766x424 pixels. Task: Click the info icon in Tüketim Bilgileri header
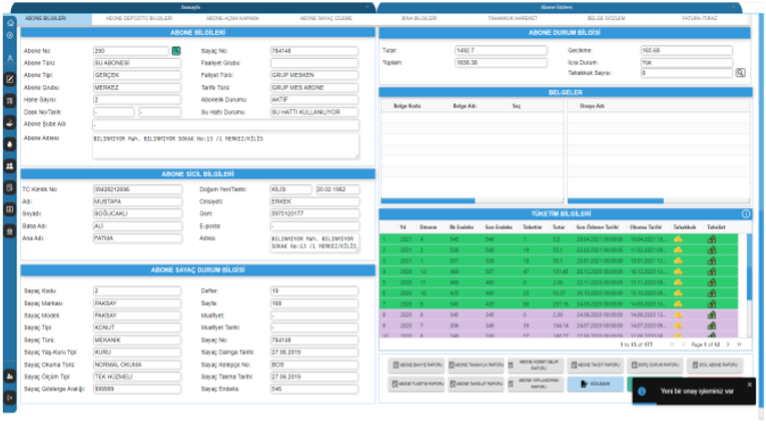746,214
